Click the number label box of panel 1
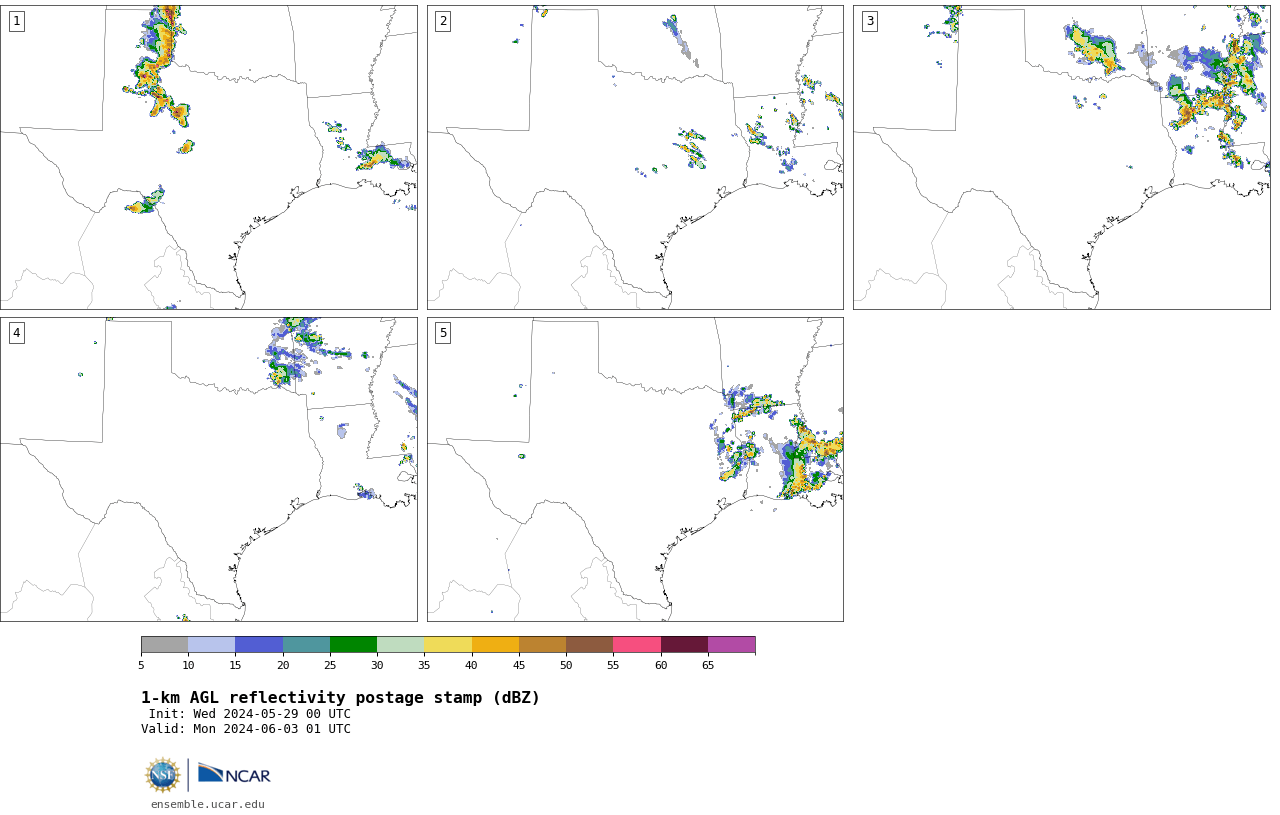Screen dimensions: 1280x815 point(16,21)
